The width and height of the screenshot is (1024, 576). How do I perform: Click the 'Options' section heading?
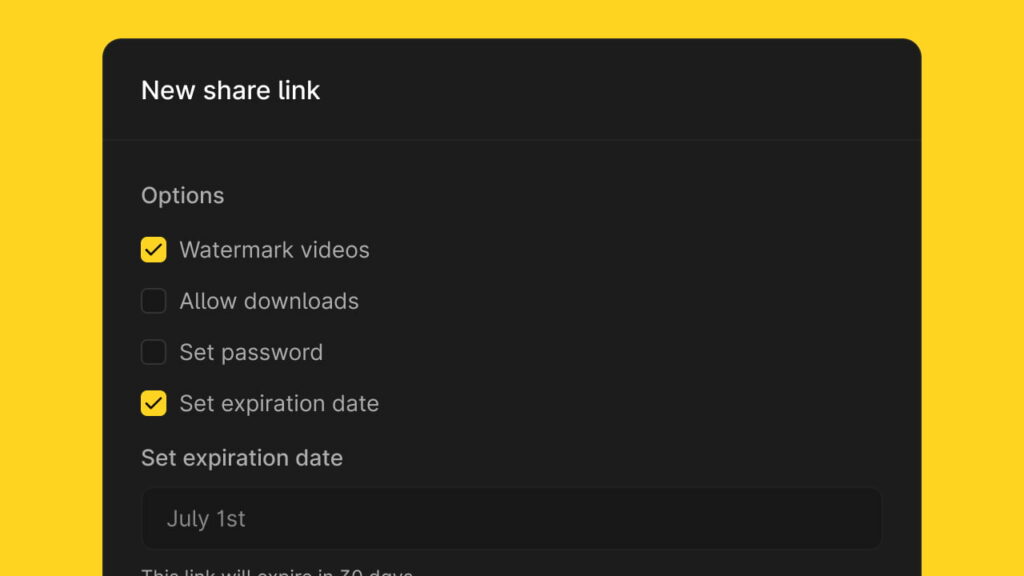click(183, 196)
